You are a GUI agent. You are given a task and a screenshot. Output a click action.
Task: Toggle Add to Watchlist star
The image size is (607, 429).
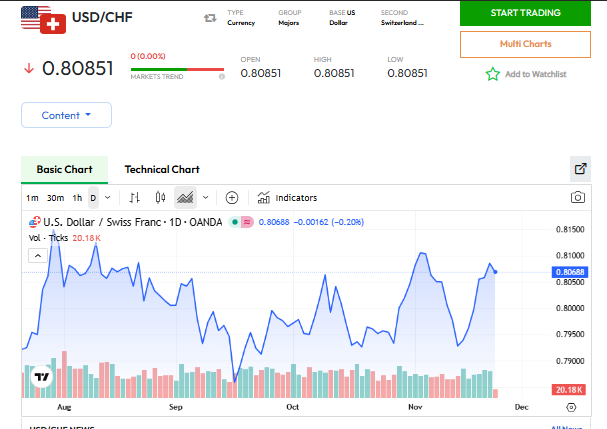pyautogui.click(x=492, y=74)
